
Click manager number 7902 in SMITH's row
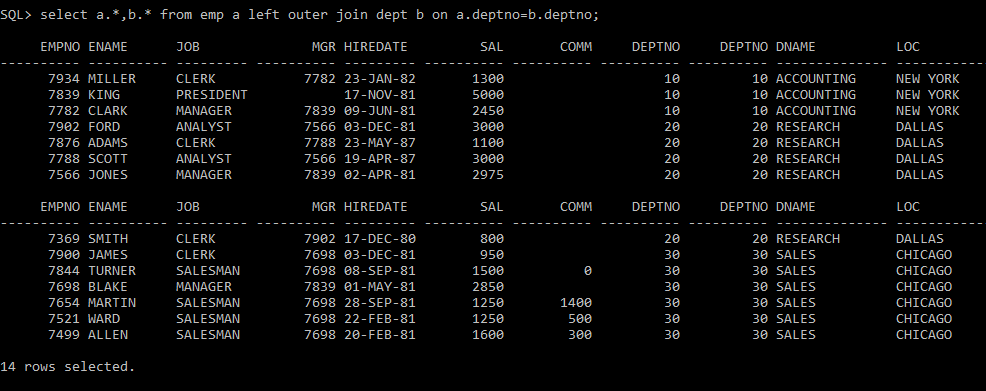319,239
